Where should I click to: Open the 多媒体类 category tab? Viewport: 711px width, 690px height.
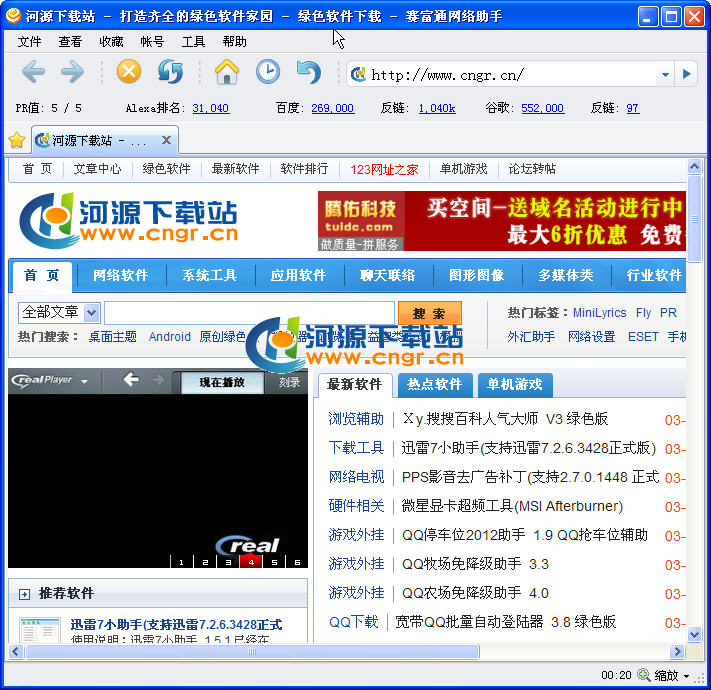coord(565,275)
